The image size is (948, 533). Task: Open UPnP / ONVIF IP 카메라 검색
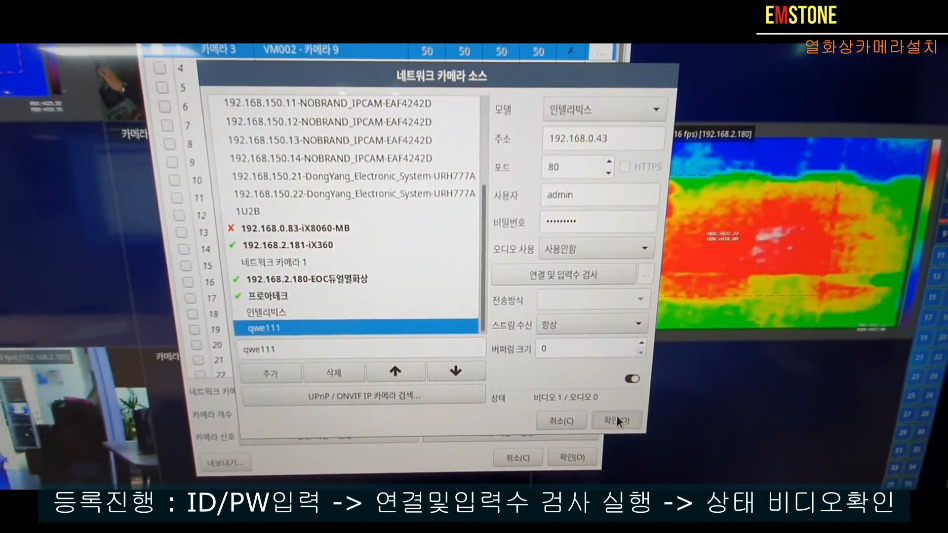tap(364, 396)
